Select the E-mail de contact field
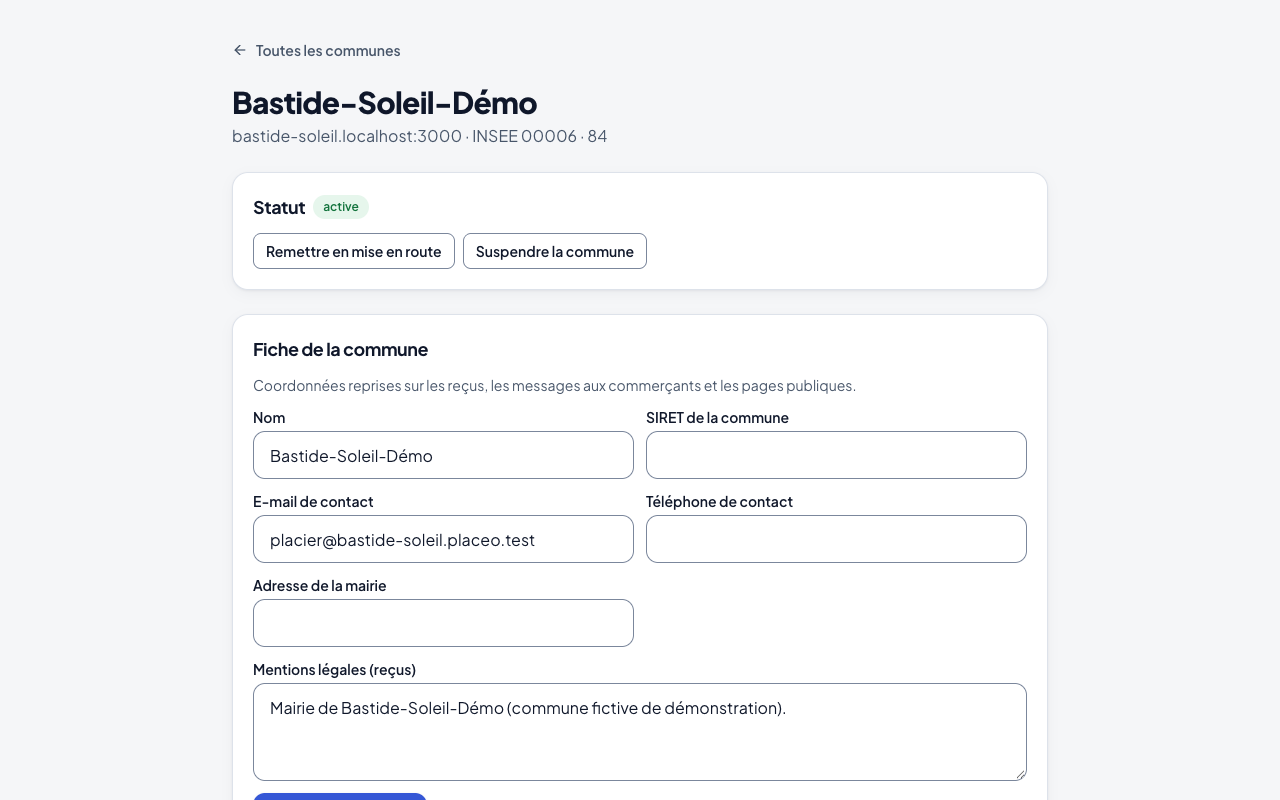 (x=443, y=539)
